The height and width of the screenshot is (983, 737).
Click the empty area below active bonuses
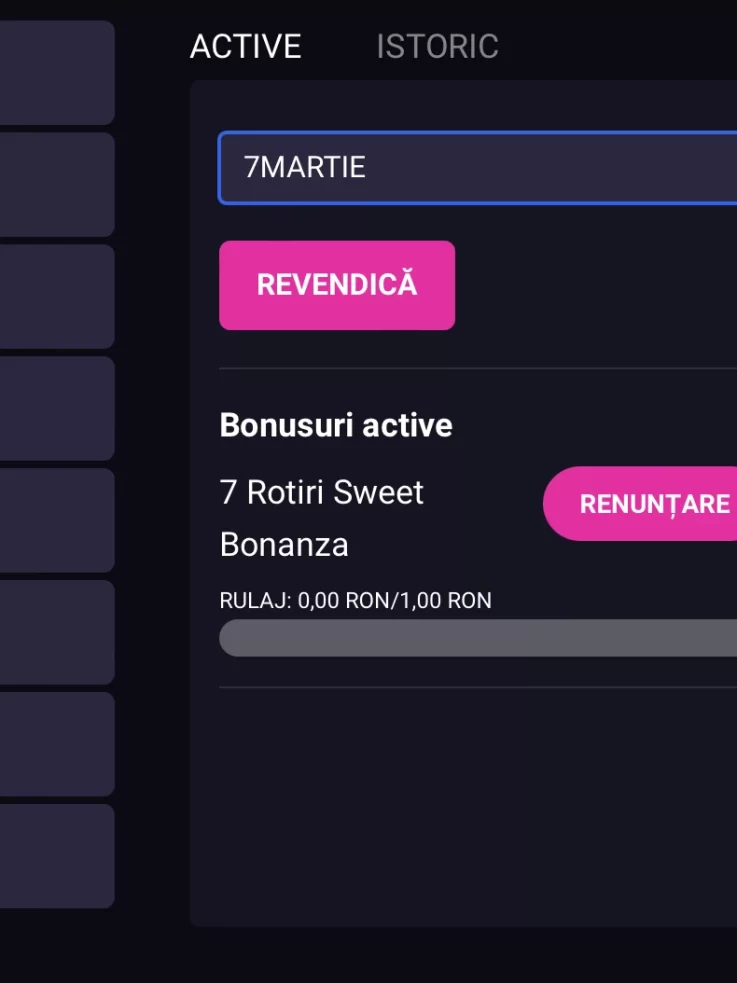[x=464, y=806]
